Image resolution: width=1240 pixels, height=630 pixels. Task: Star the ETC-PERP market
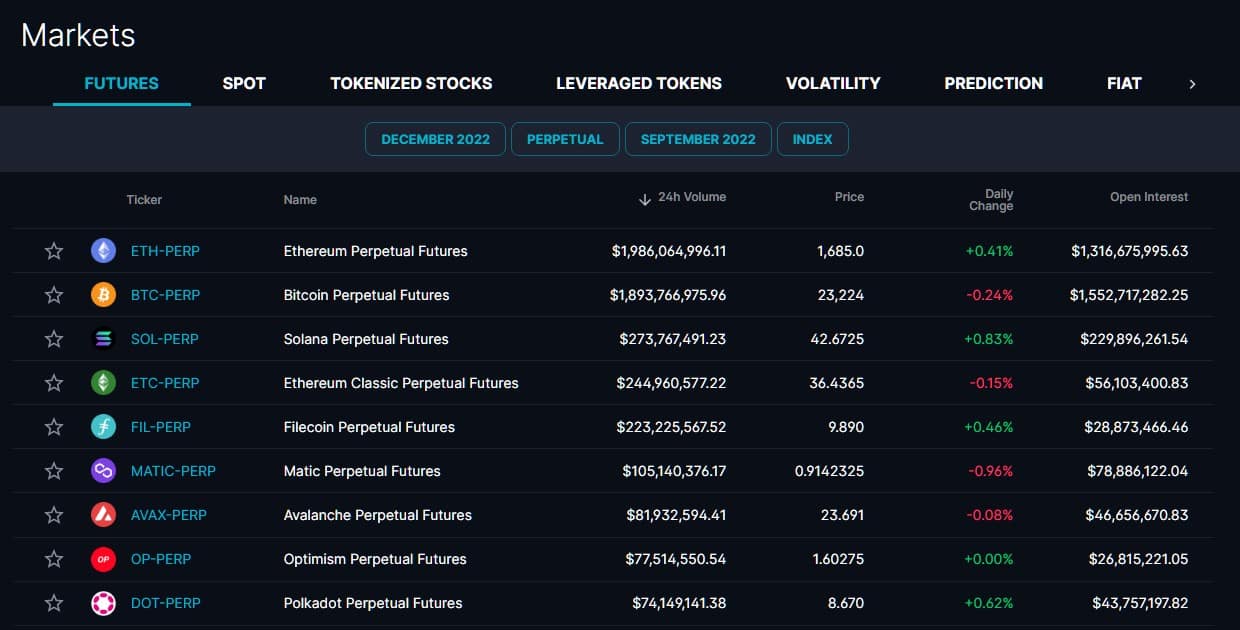click(54, 383)
